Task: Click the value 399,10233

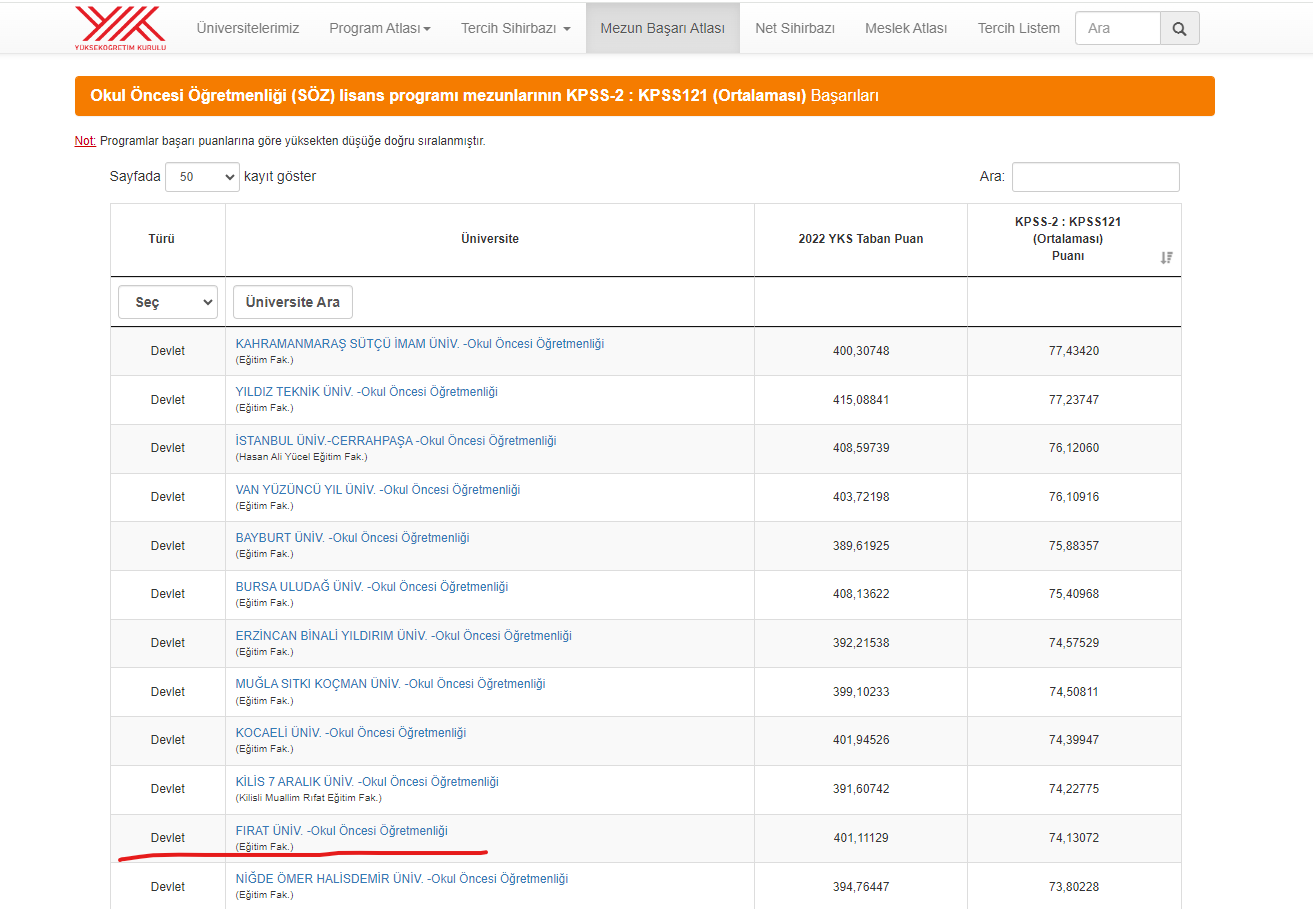Action: [861, 692]
